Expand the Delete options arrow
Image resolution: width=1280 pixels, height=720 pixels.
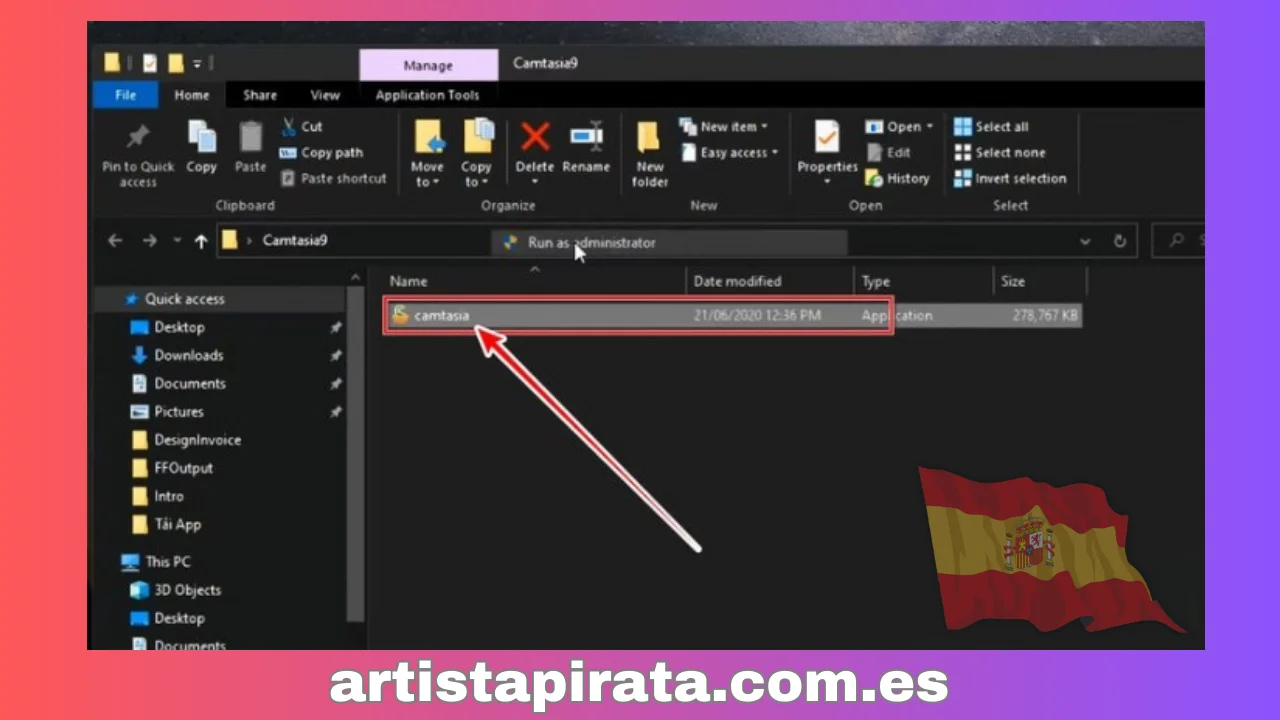point(535,182)
